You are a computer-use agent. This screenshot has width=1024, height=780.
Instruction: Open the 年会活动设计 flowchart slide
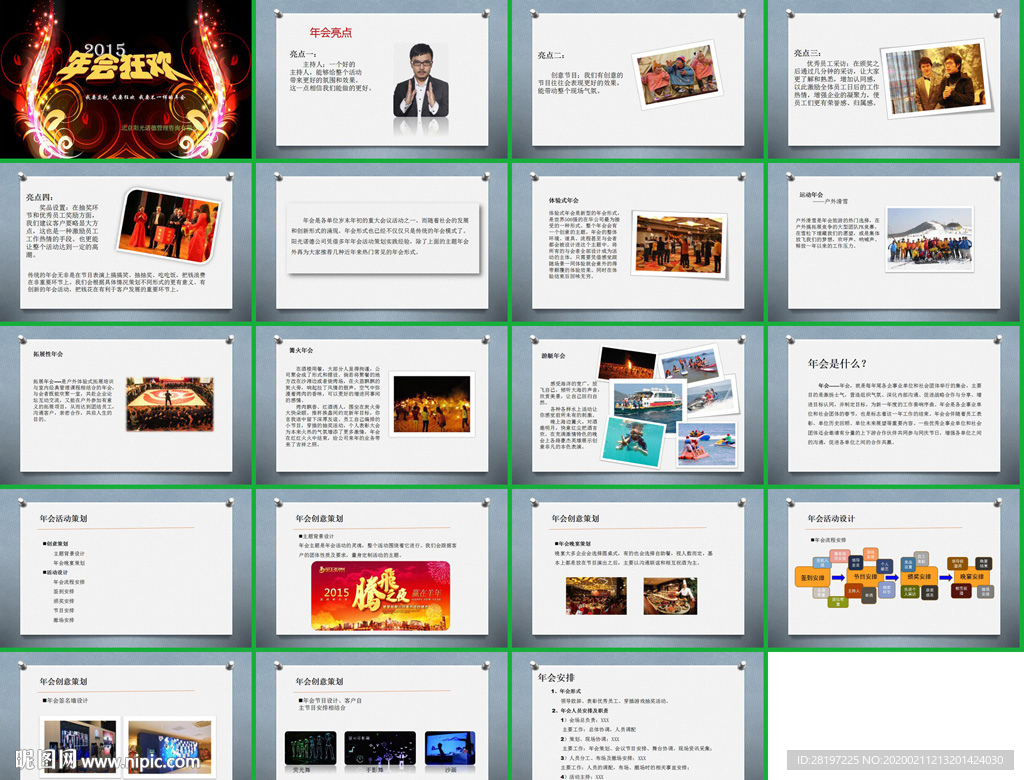[x=895, y=568]
